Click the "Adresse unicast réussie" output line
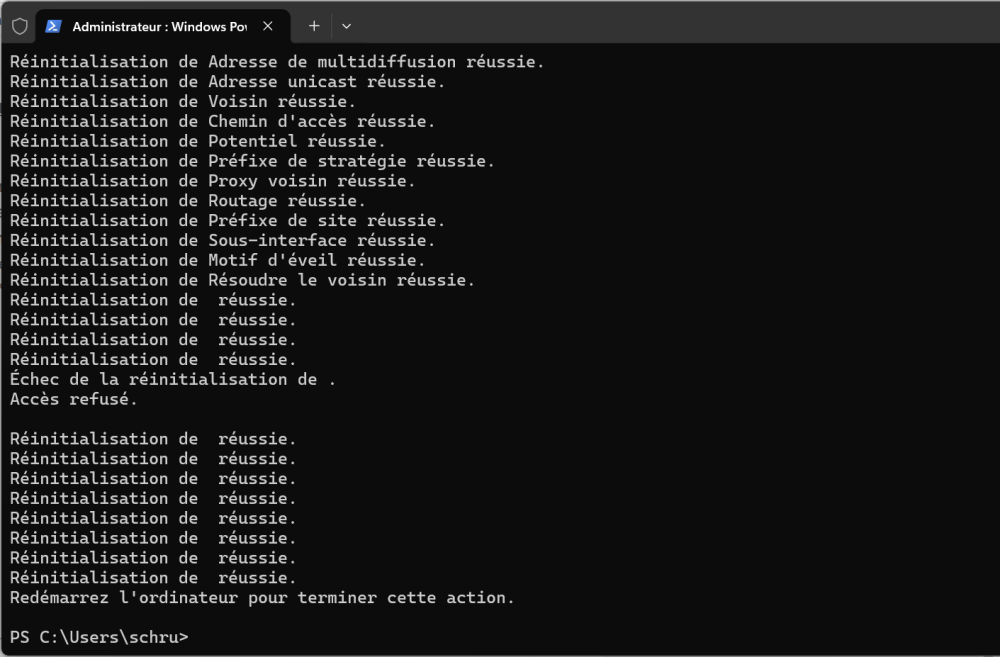1000x657 pixels. pos(227,82)
